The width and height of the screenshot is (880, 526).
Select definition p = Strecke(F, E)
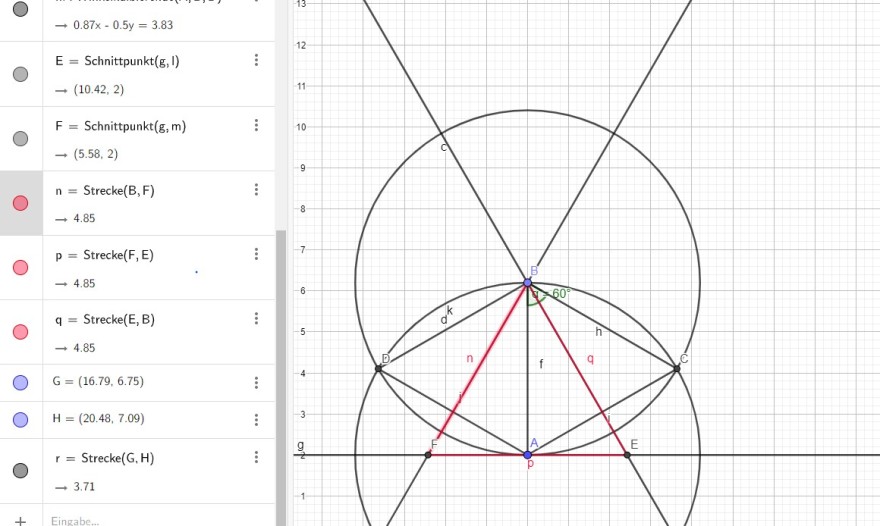(104, 255)
